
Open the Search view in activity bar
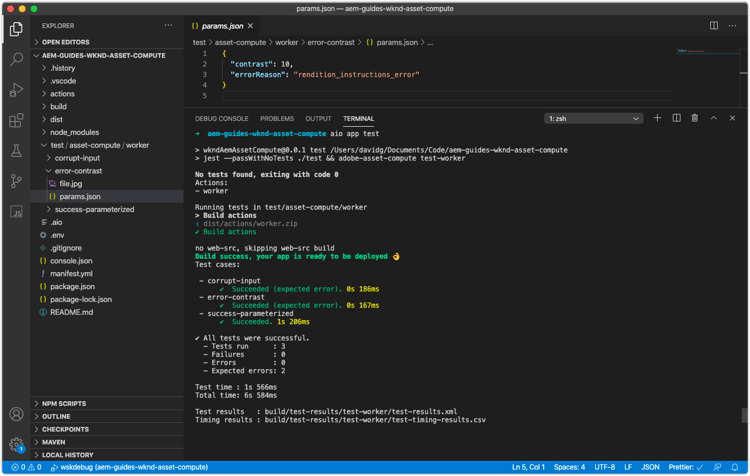coord(16,60)
